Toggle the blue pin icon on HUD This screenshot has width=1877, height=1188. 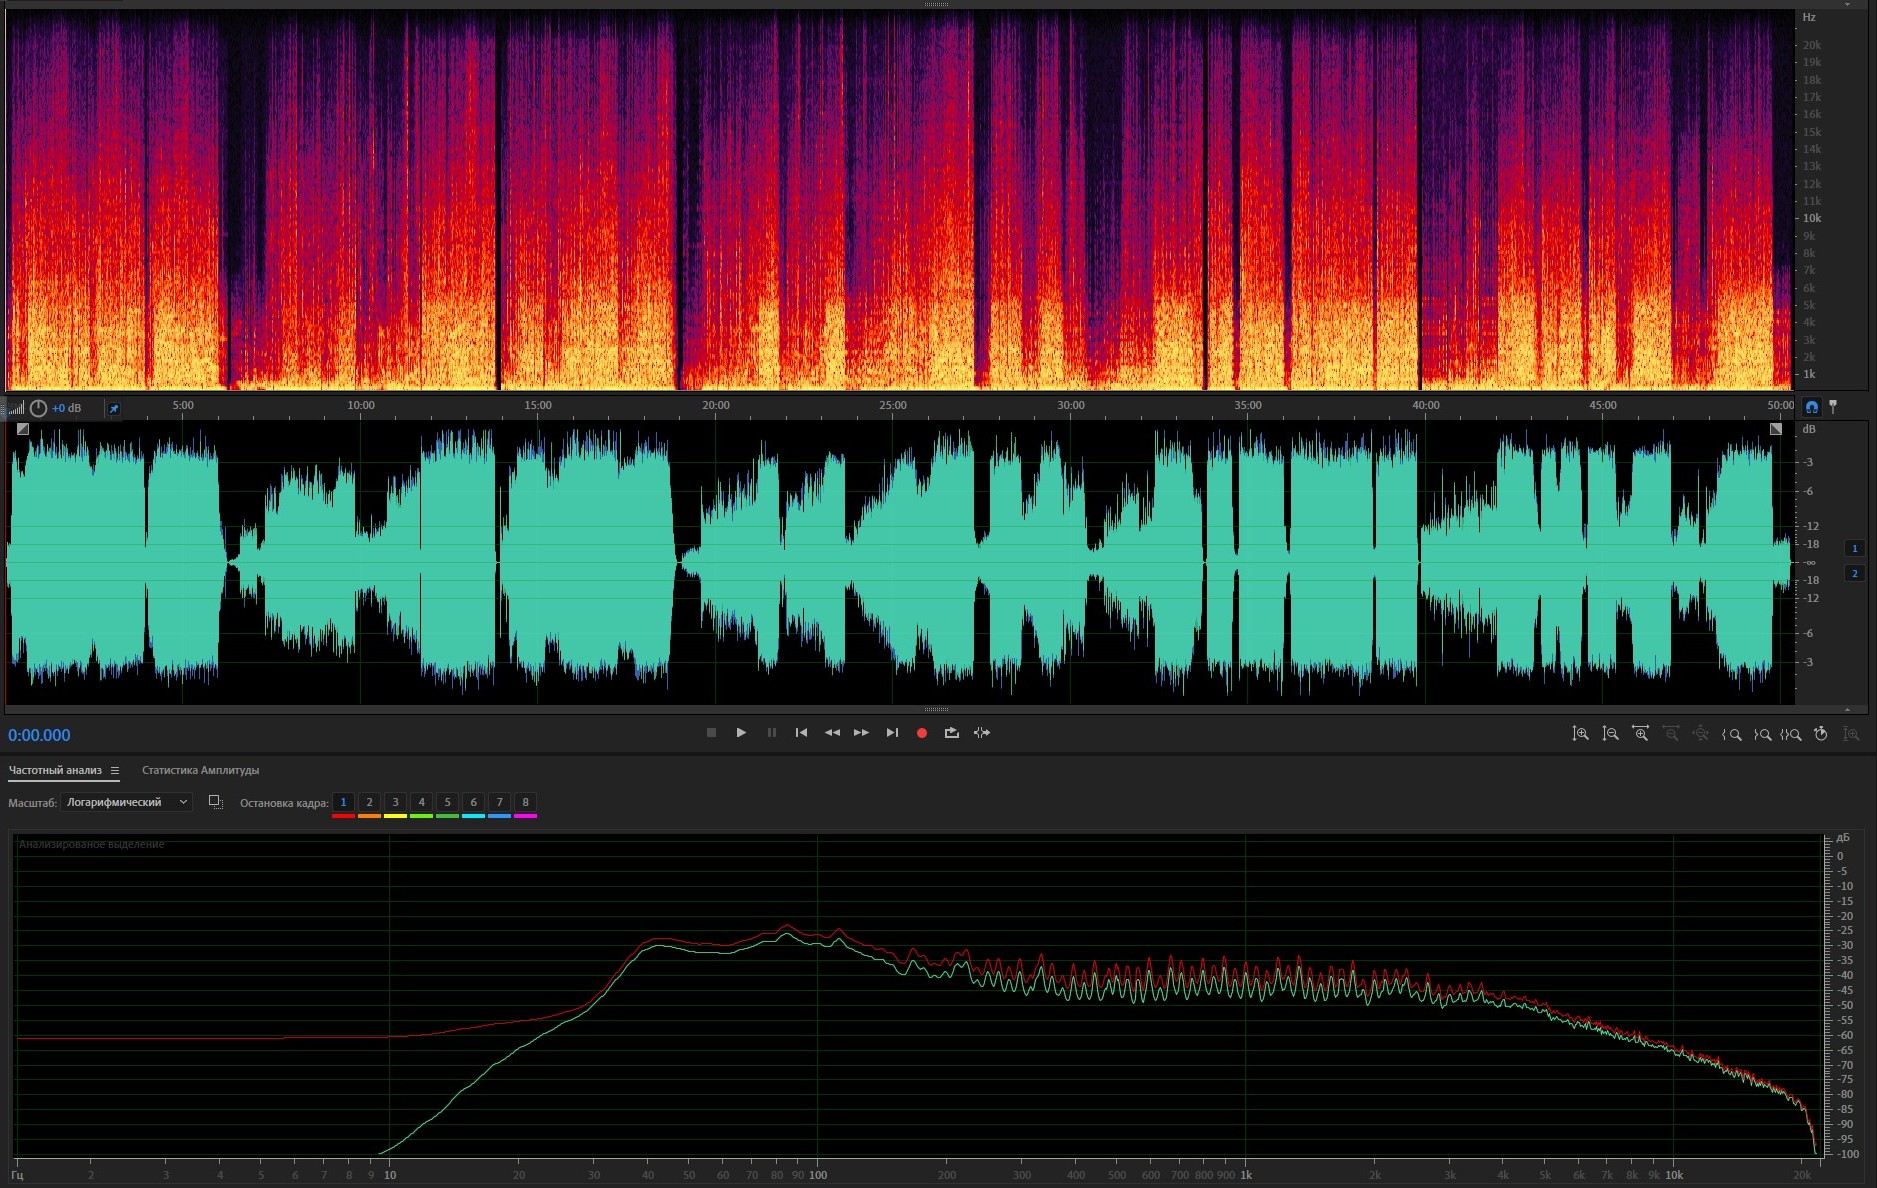point(113,408)
